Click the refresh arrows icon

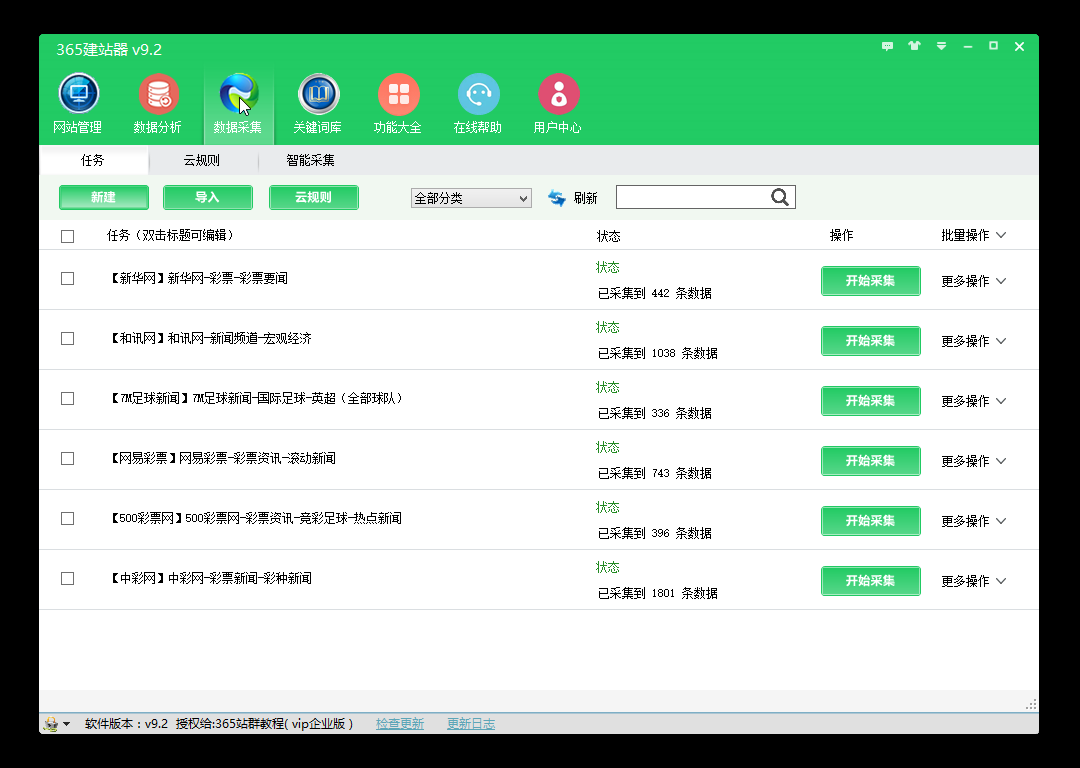coord(557,198)
